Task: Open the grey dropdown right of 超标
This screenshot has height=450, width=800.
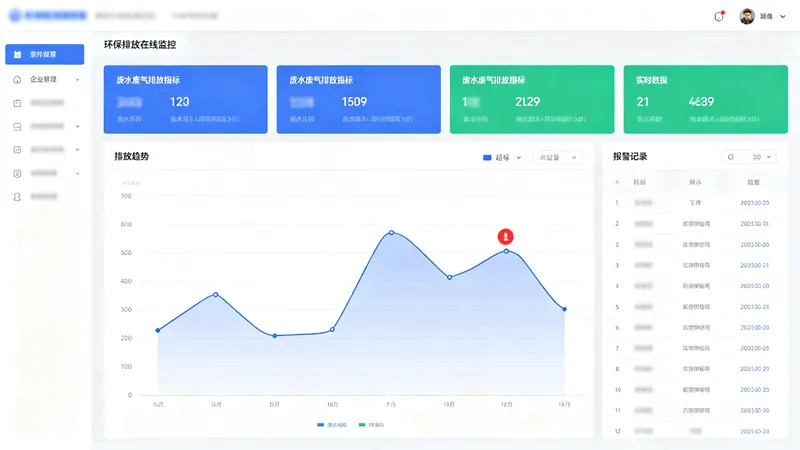Action: click(558, 158)
